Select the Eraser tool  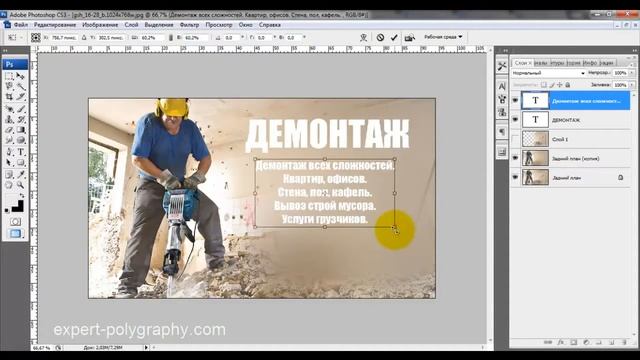click(x=9, y=130)
